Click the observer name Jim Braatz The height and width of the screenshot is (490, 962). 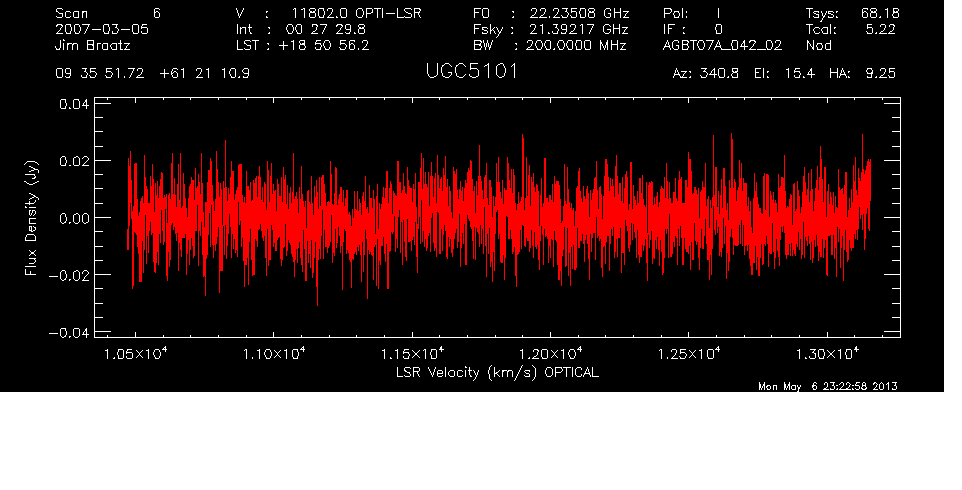click(92, 45)
